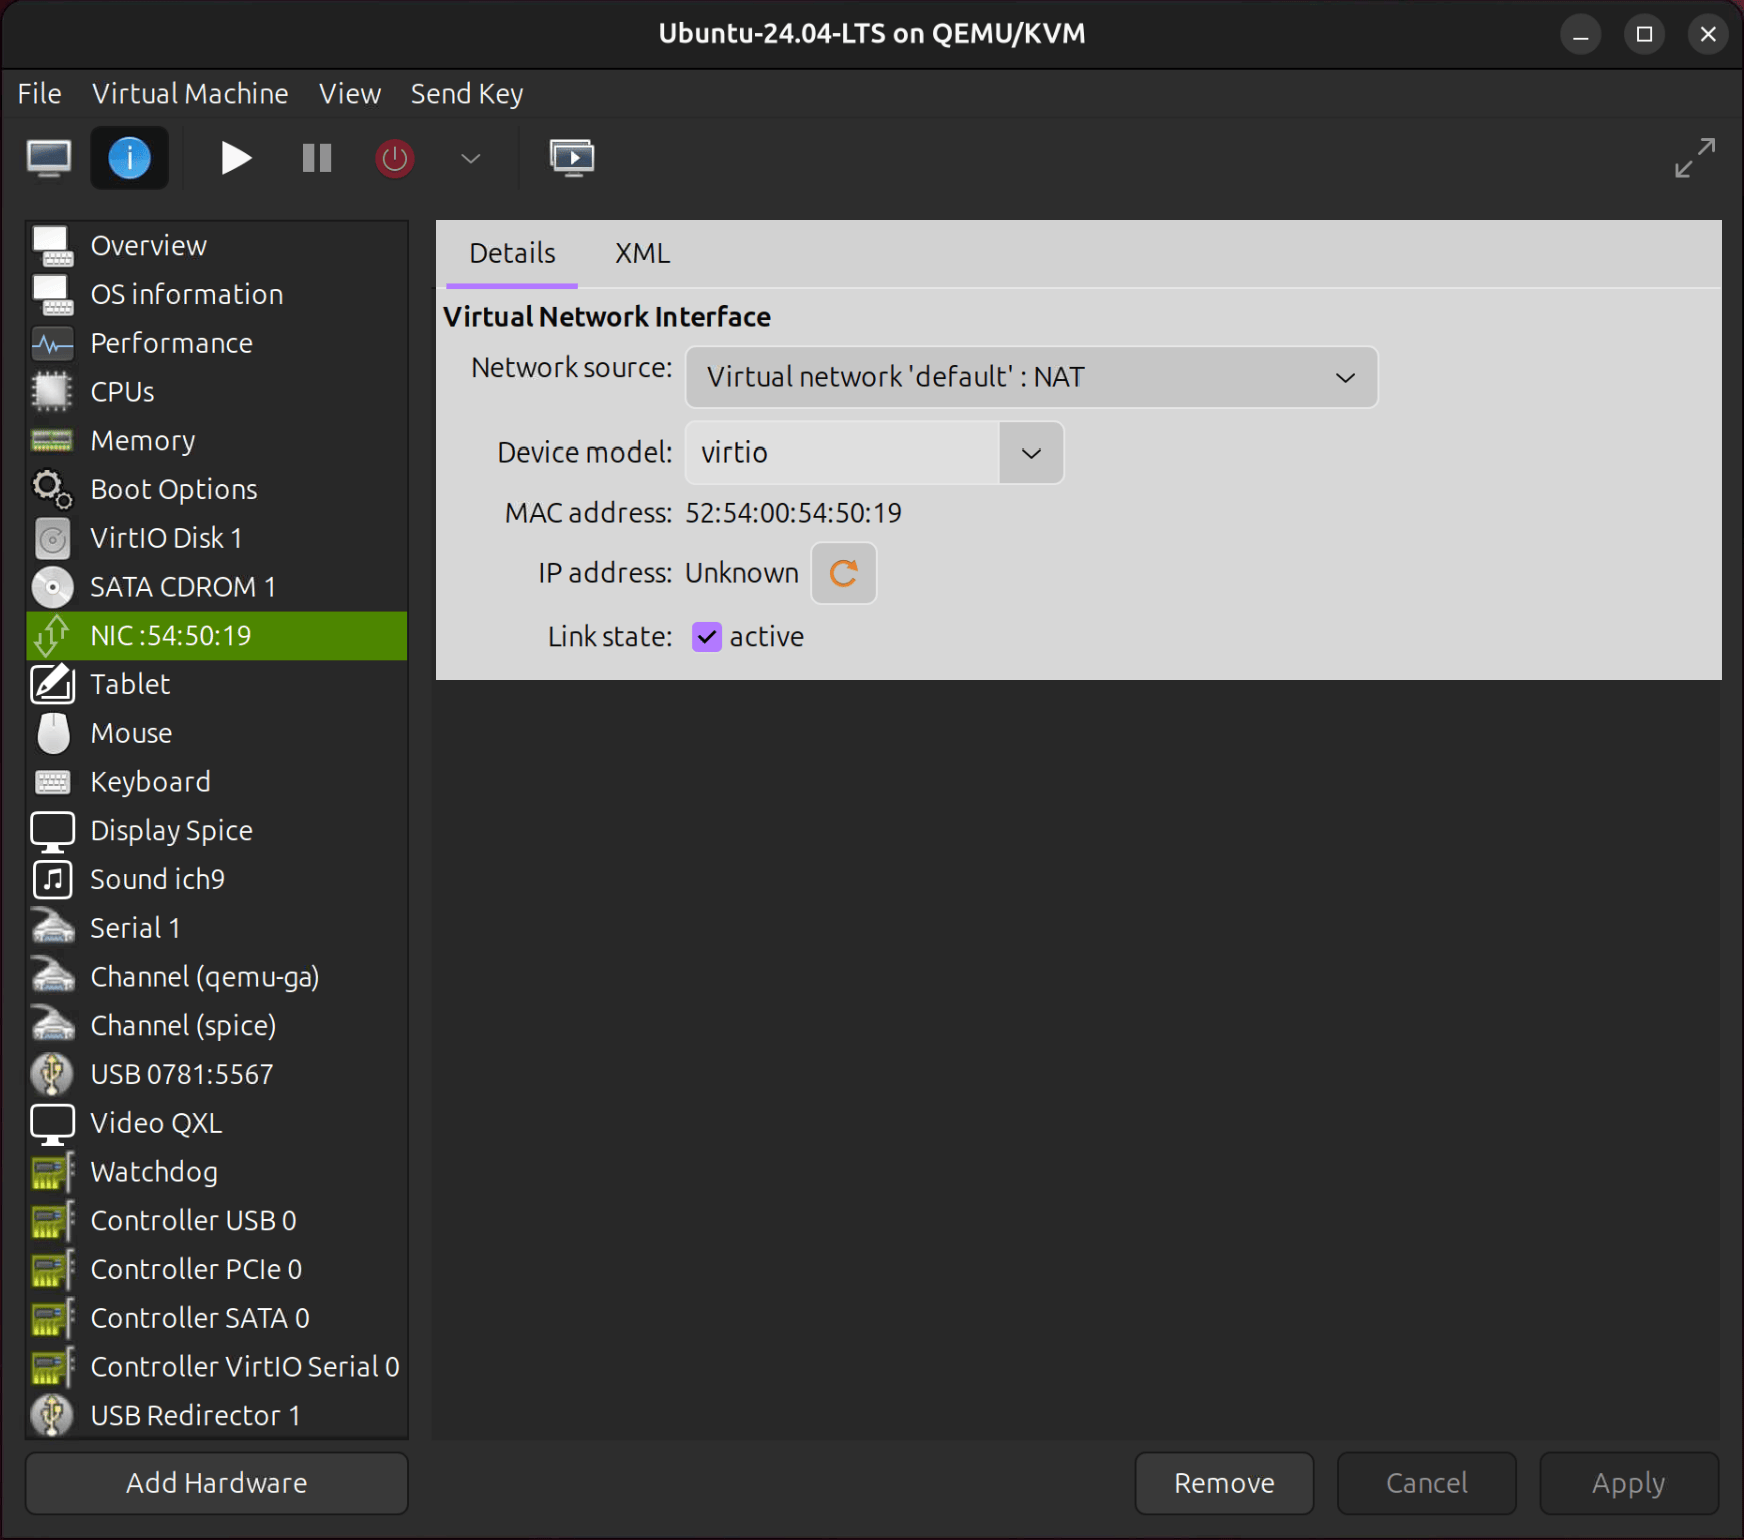Apply the network interface changes
The image size is (1744, 1540).
pos(1628,1483)
